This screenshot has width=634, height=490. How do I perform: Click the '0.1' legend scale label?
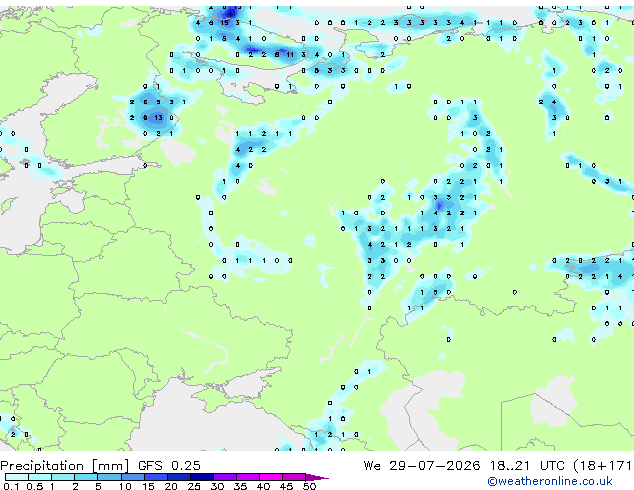pyautogui.click(x=11, y=486)
